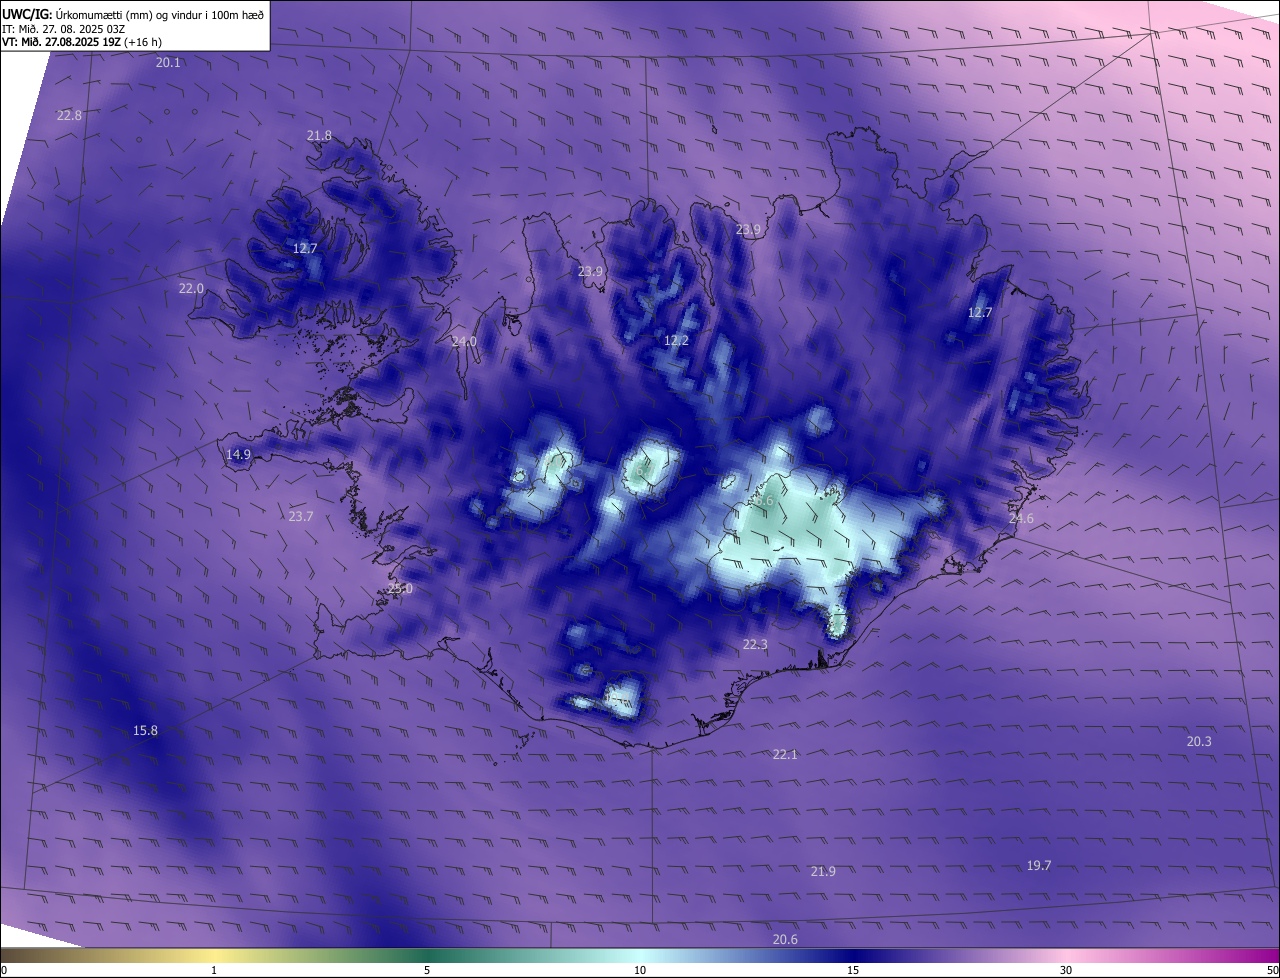Viewport: 1280px width, 978px height.
Task: Click the 20.6 value label
Action: click(x=785, y=940)
